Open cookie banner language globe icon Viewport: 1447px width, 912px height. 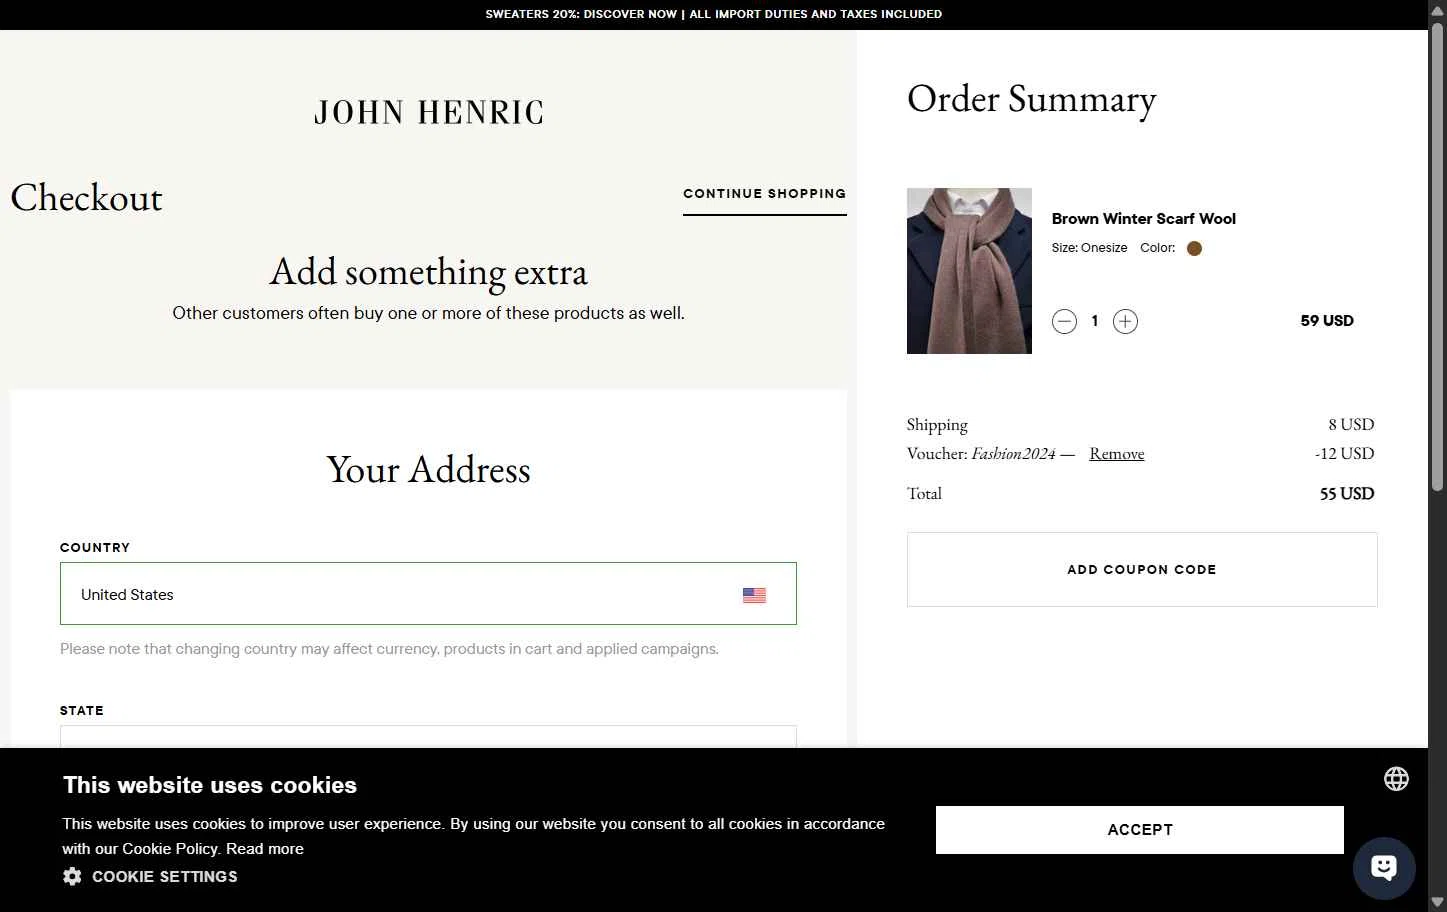click(1396, 779)
